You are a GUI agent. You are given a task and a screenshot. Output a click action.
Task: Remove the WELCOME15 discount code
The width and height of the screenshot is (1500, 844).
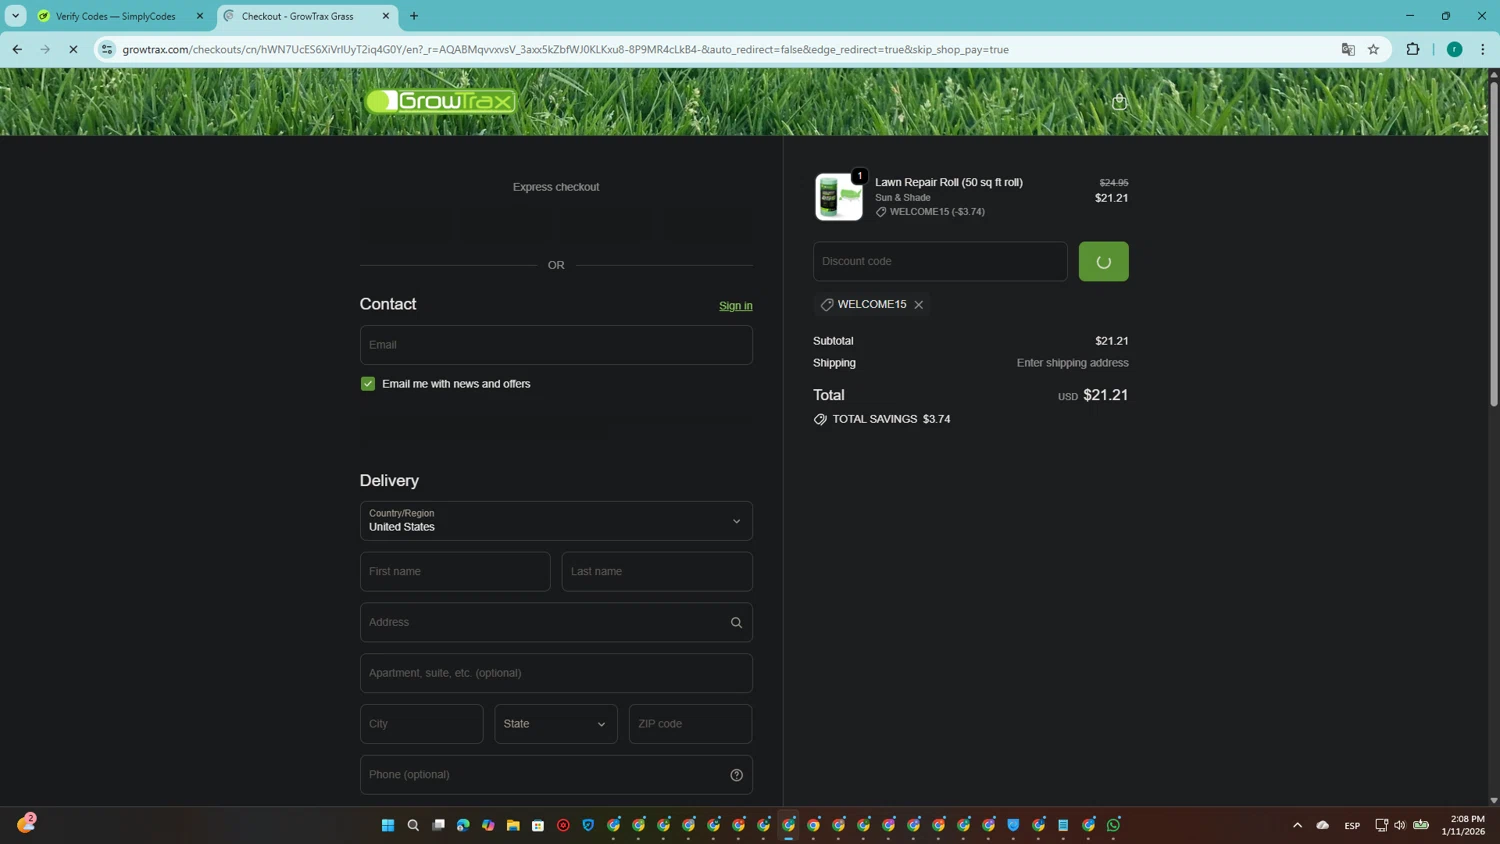pyautogui.click(x=918, y=305)
